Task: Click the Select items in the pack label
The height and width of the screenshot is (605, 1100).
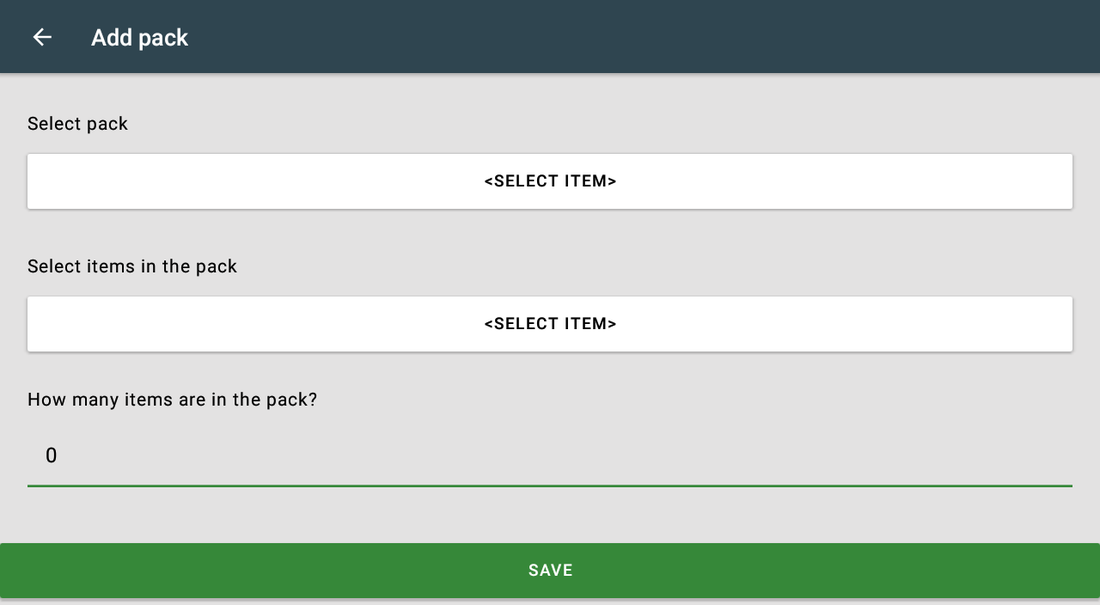Action: click(132, 266)
